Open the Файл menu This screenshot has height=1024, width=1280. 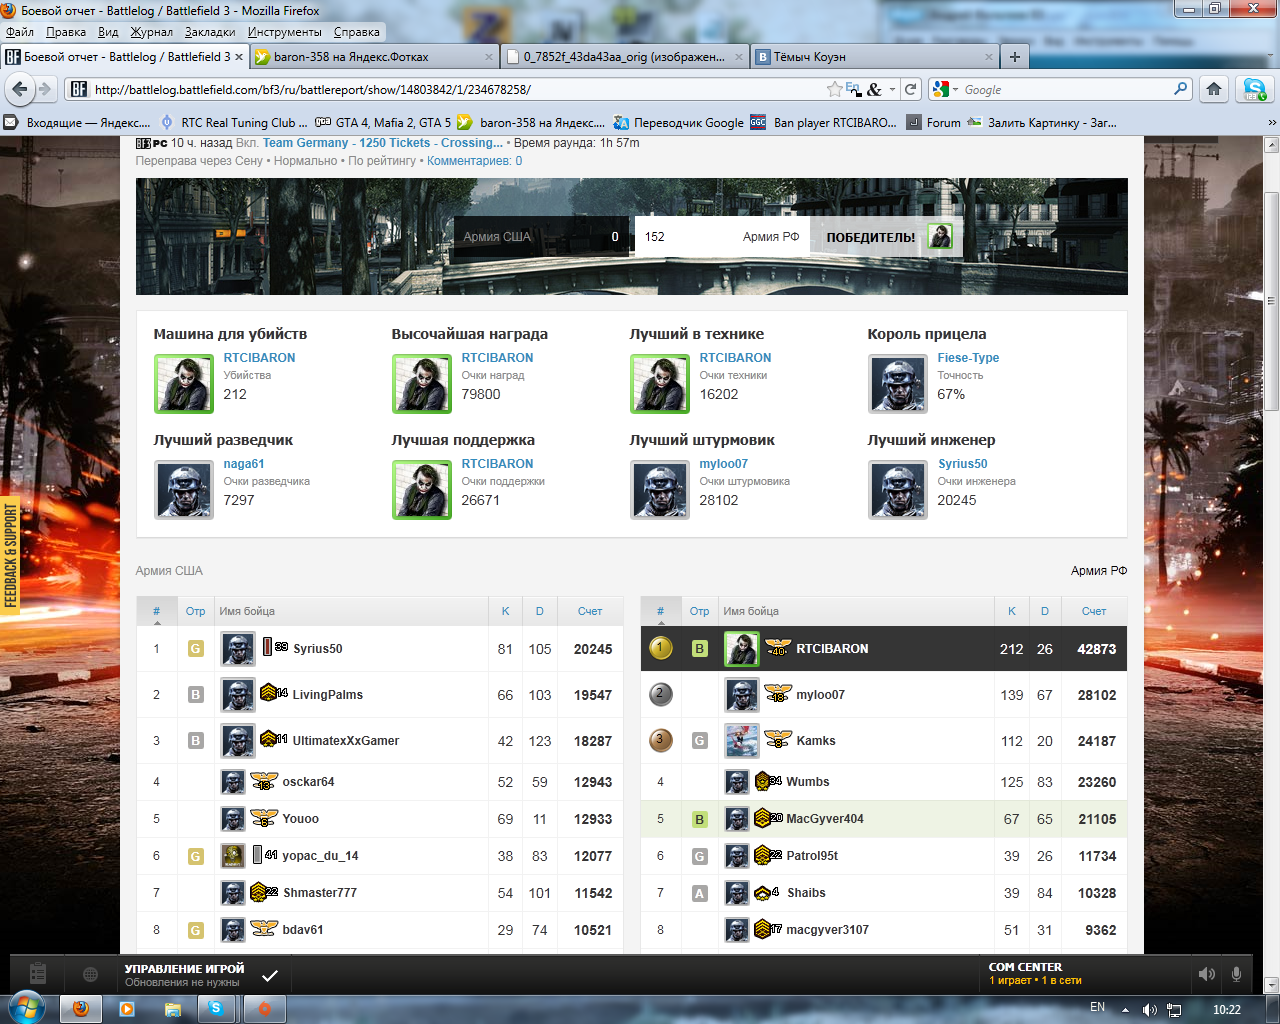coord(19,32)
